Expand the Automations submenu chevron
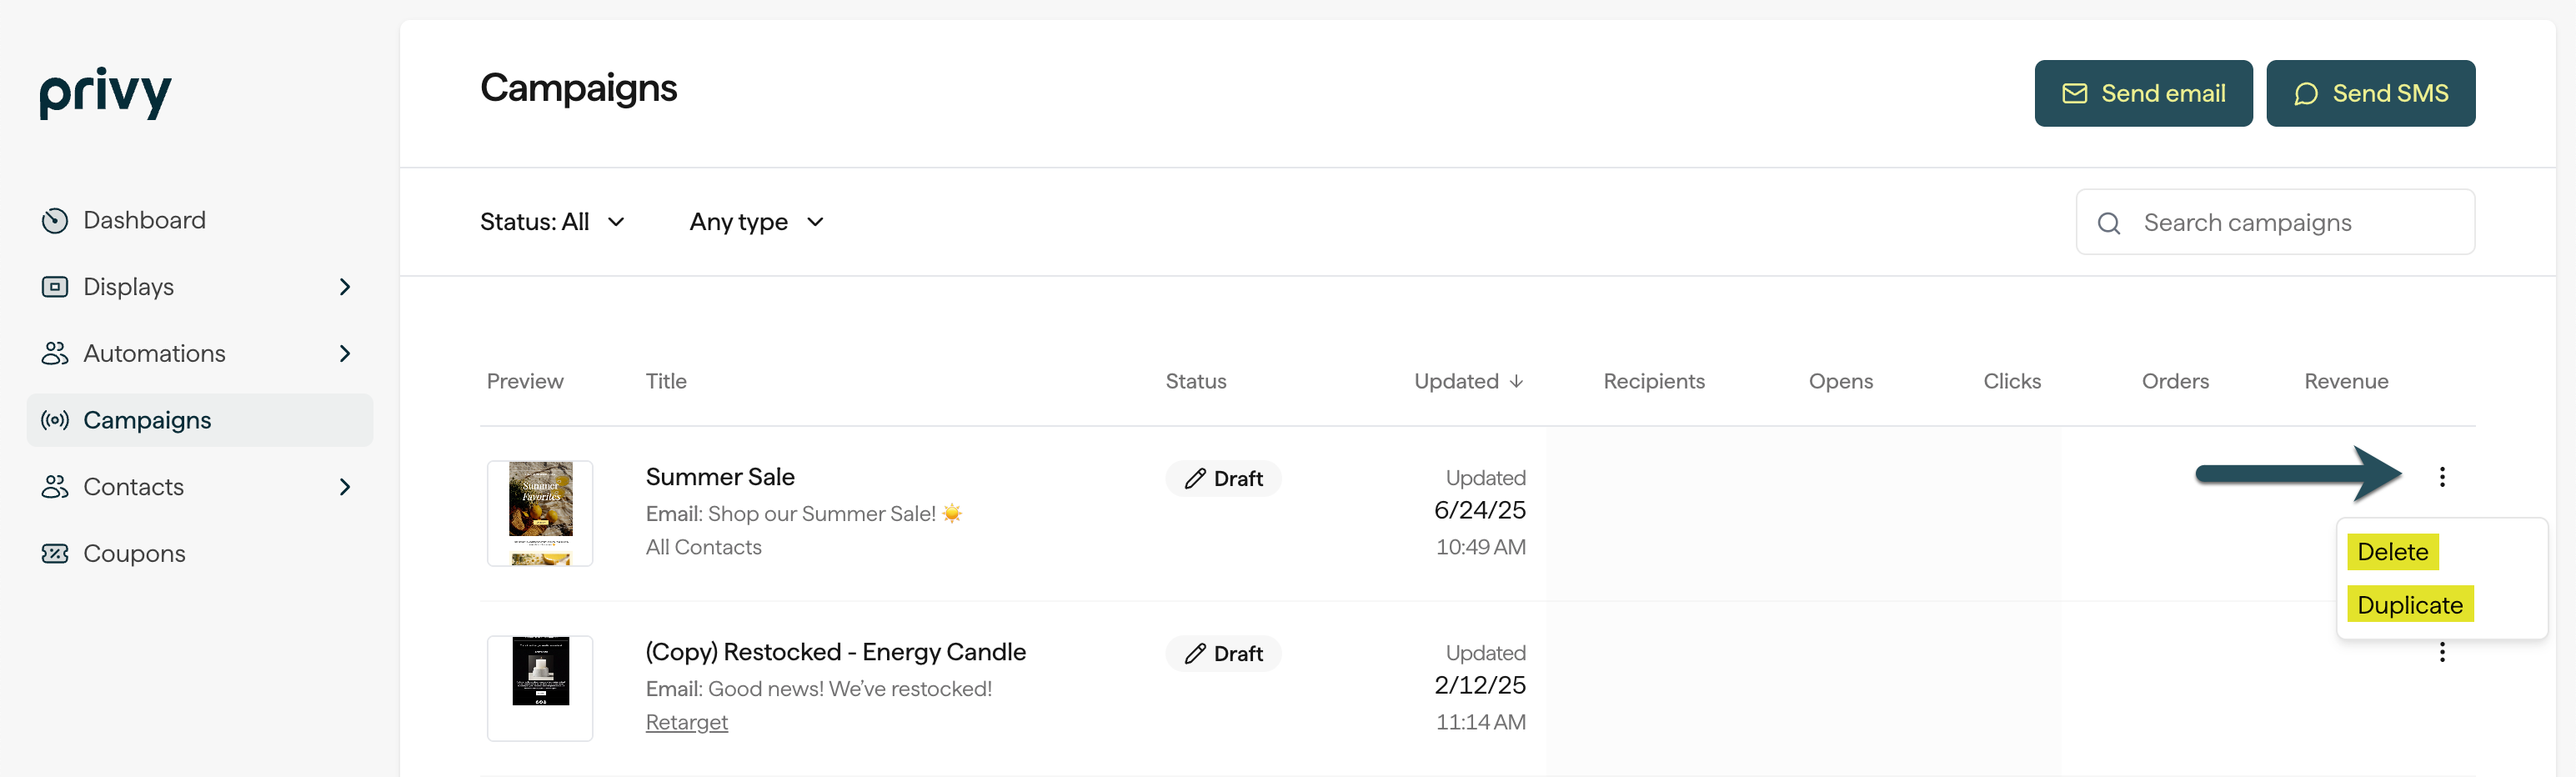The width and height of the screenshot is (2576, 777). [345, 354]
